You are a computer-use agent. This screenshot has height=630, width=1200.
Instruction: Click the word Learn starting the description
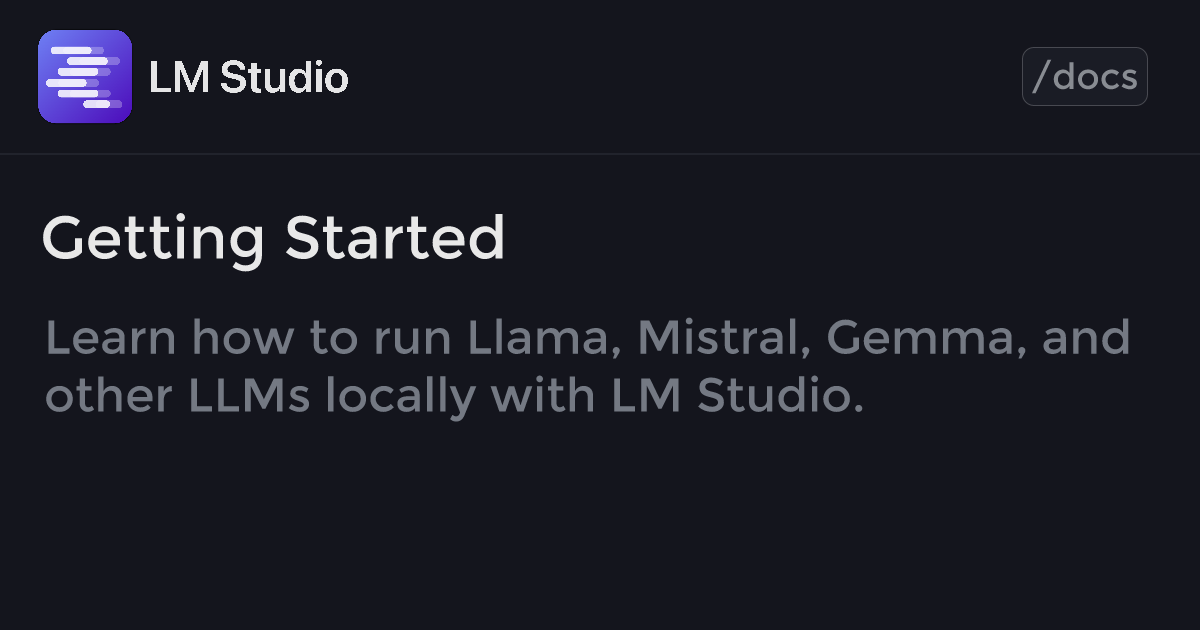tap(111, 338)
